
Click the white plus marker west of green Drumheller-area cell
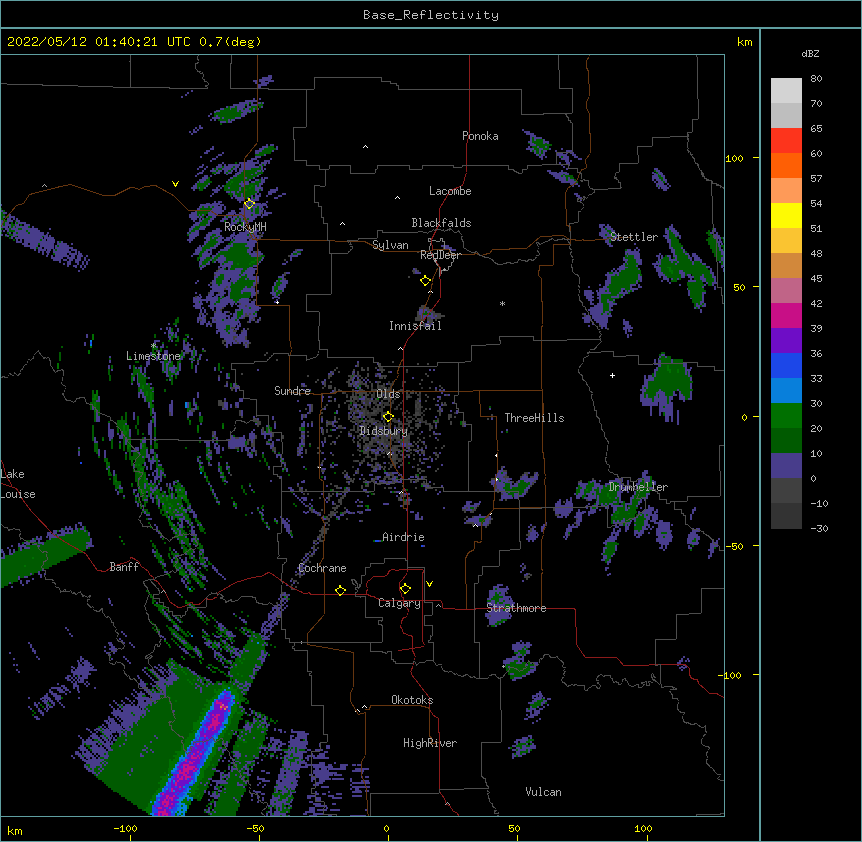tap(612, 375)
